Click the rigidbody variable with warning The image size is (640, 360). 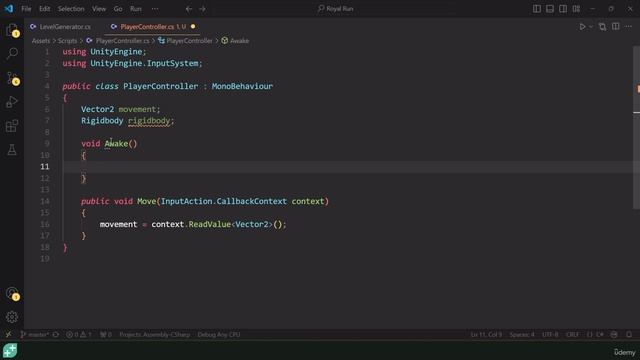149,121
